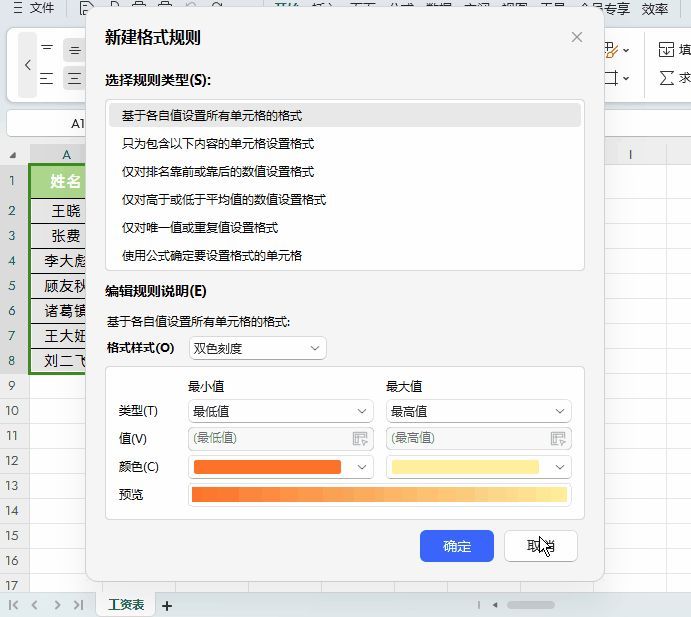Open the yellow maximum color dropdown
Screen dimensions: 691x617
click(479, 467)
